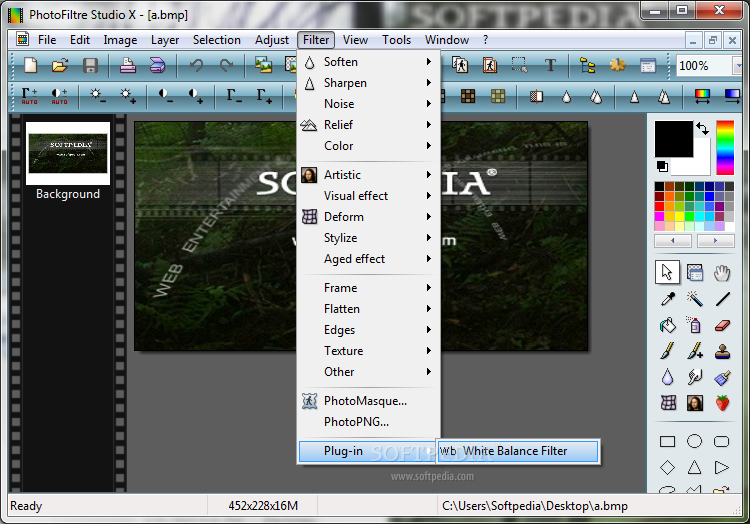Save the image with floppy disk icon
Screen dimensions: 750x524
[x=90, y=65]
